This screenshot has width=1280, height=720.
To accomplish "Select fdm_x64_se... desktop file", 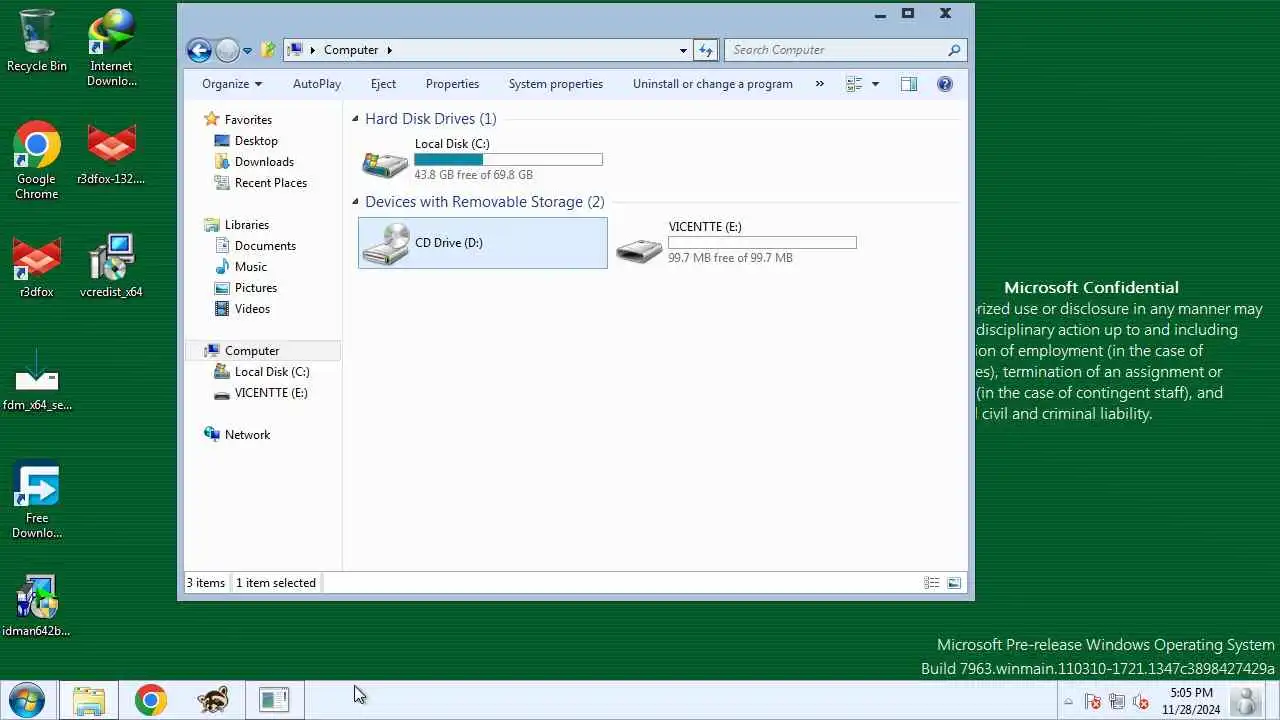I will [37, 380].
